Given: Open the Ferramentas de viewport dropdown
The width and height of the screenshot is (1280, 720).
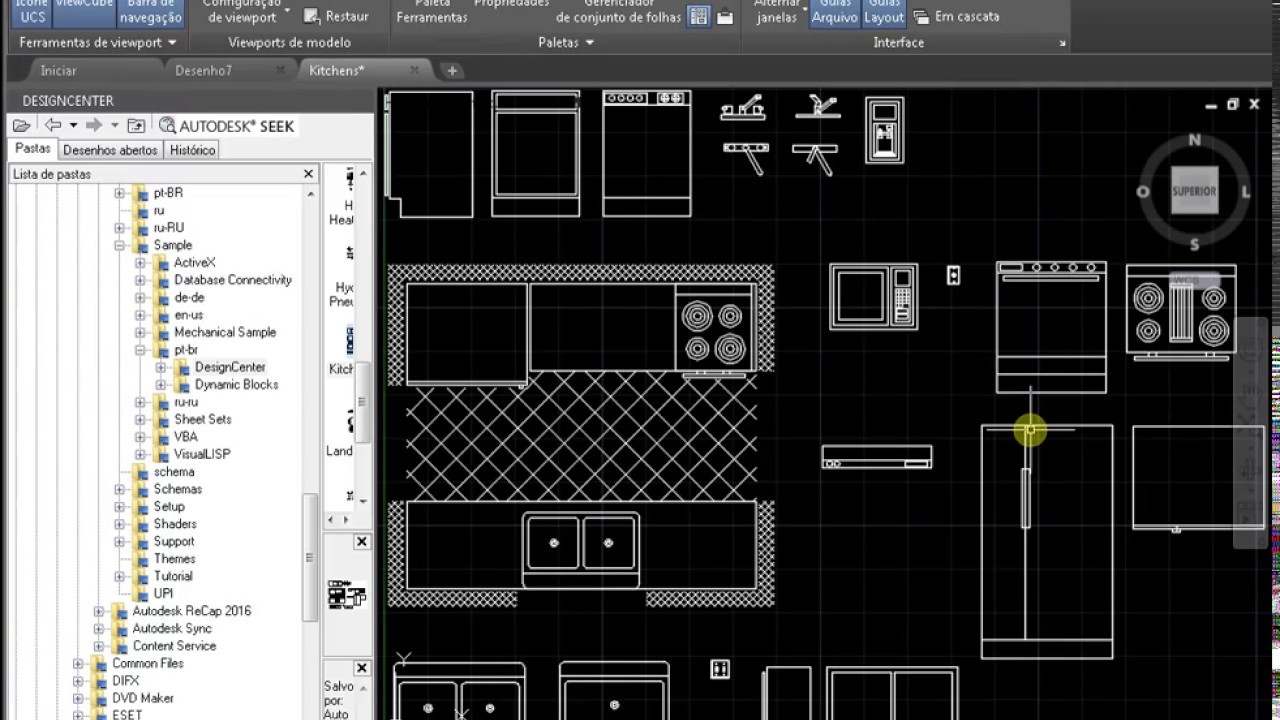Looking at the screenshot, I should pyautogui.click(x=98, y=42).
